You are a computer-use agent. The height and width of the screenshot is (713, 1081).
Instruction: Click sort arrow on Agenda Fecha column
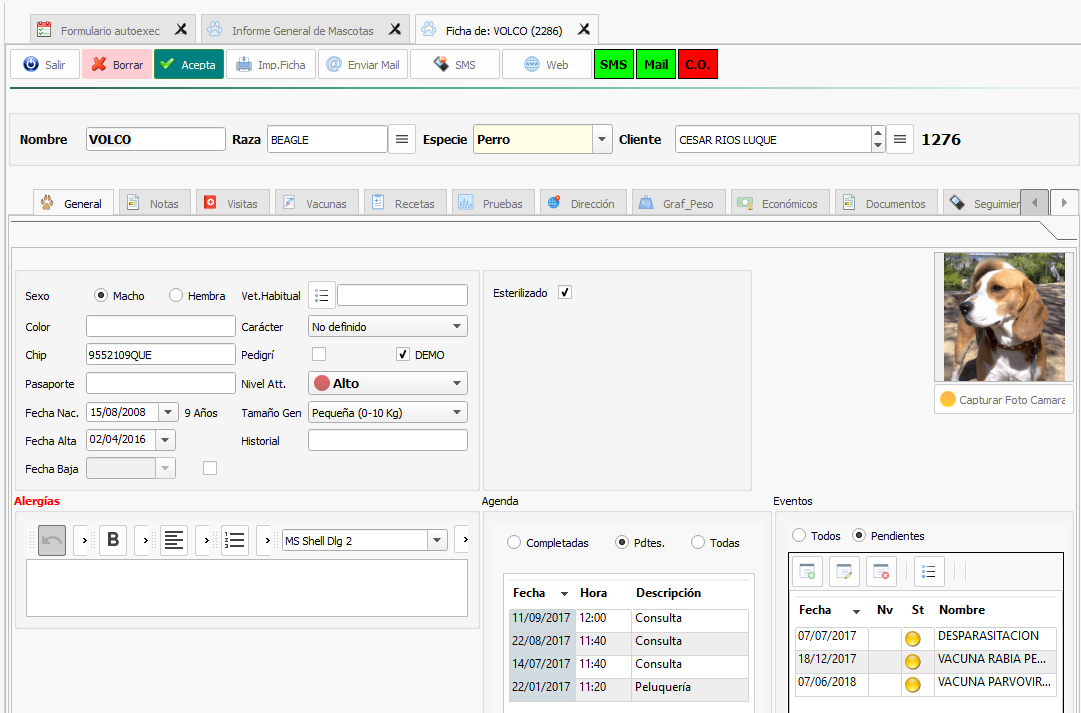coord(565,594)
